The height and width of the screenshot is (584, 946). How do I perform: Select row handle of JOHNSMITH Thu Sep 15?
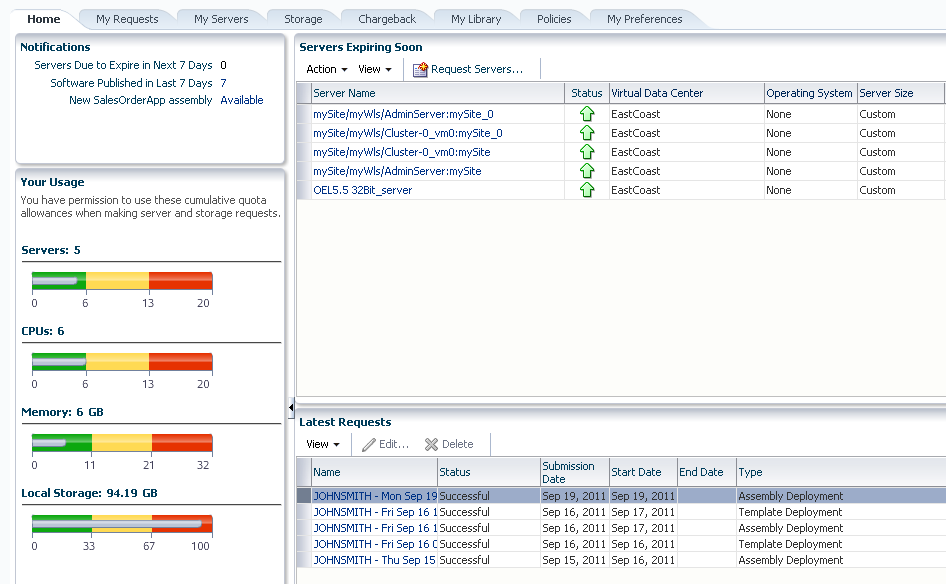tap(303, 560)
